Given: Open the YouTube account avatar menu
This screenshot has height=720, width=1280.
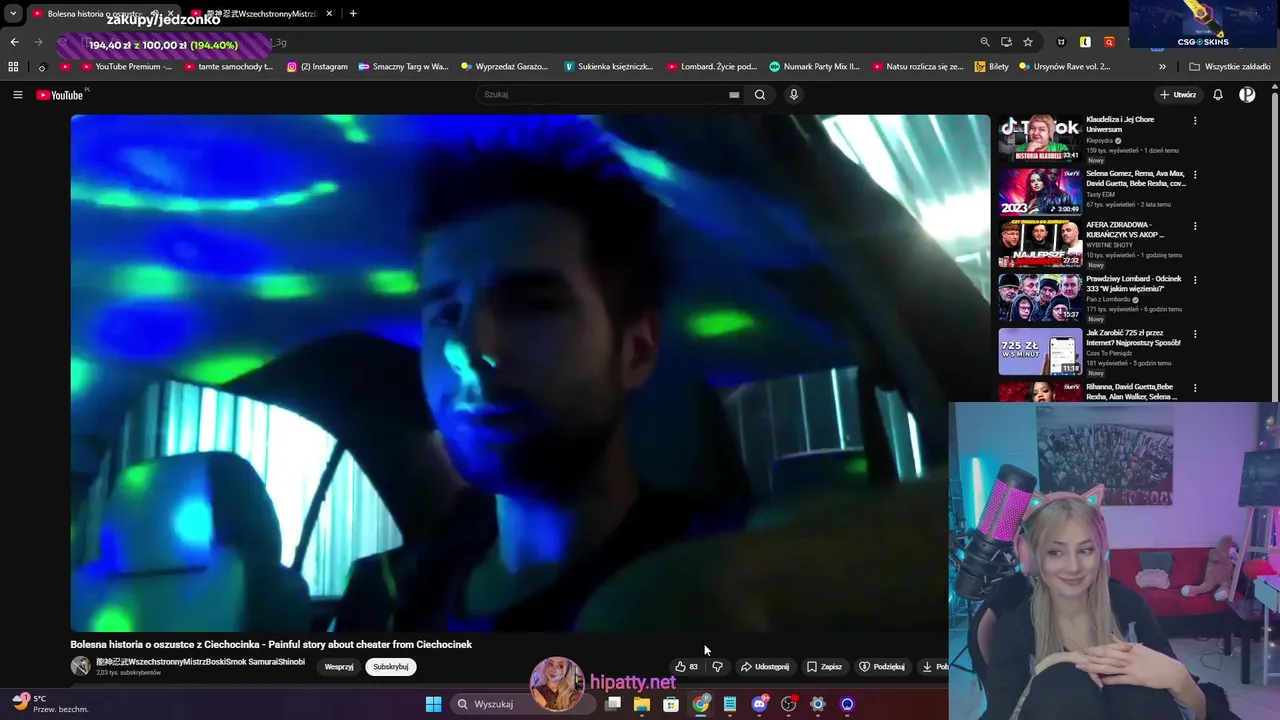Looking at the screenshot, I should tap(1247, 95).
